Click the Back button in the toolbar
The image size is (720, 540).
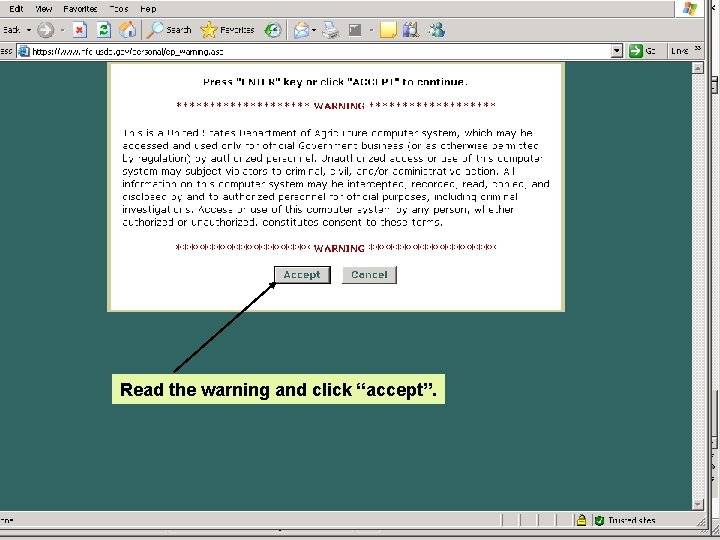[x=11, y=30]
